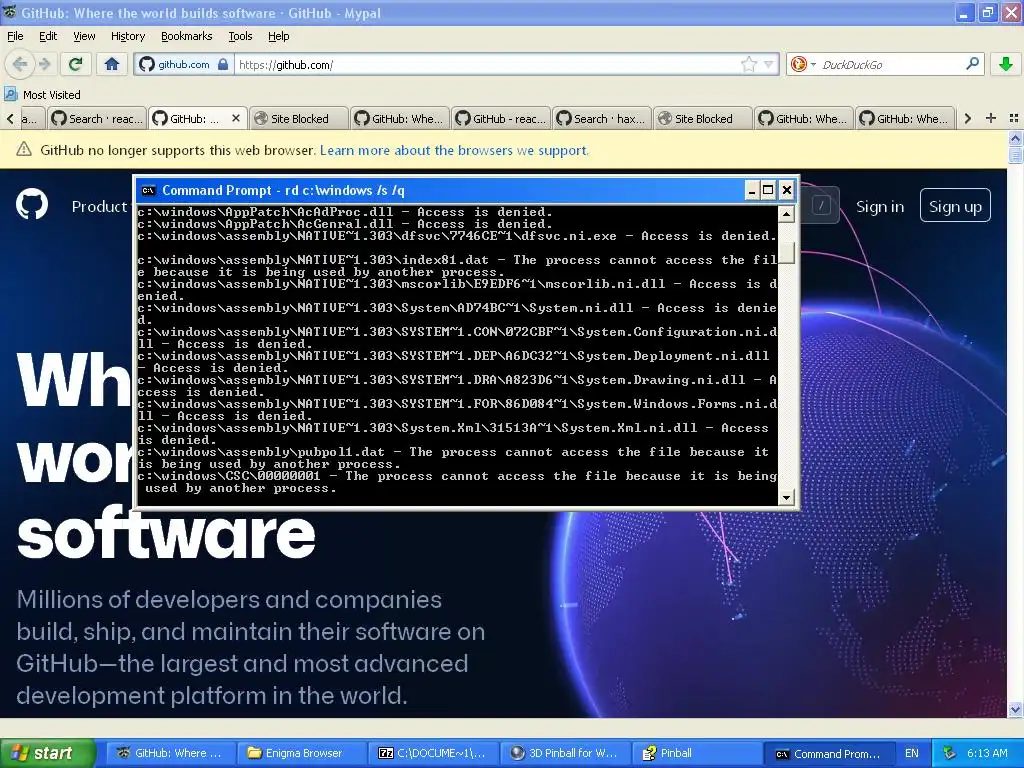1024x768 pixels.
Task: Open the Windows Start menu
Action: tap(46, 753)
